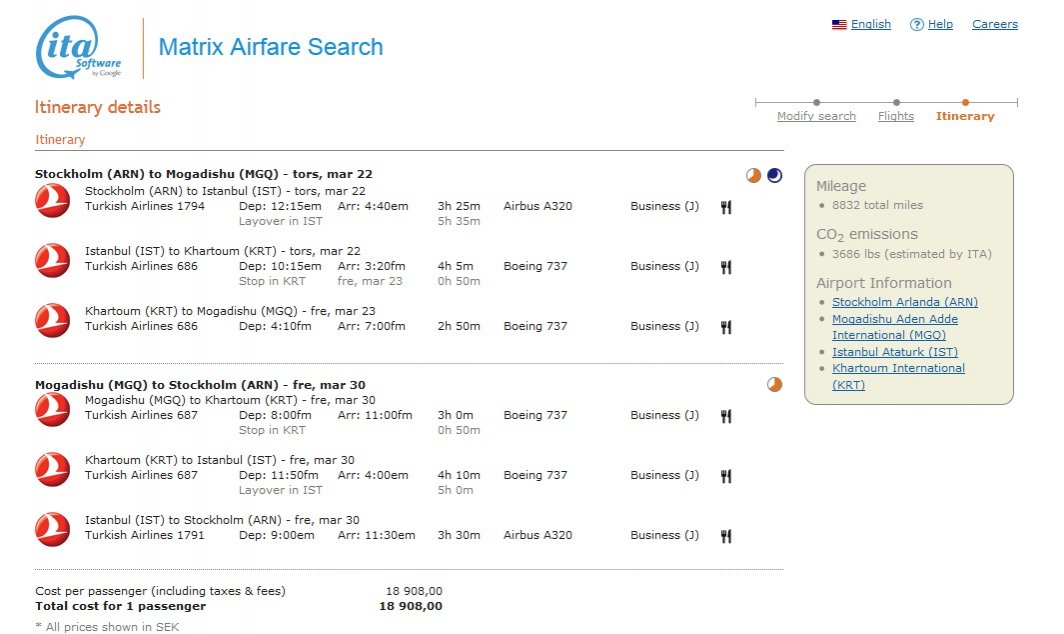Click the "fre, mar 23" arrival date note
The width and height of the screenshot is (1064, 634).
tap(370, 281)
